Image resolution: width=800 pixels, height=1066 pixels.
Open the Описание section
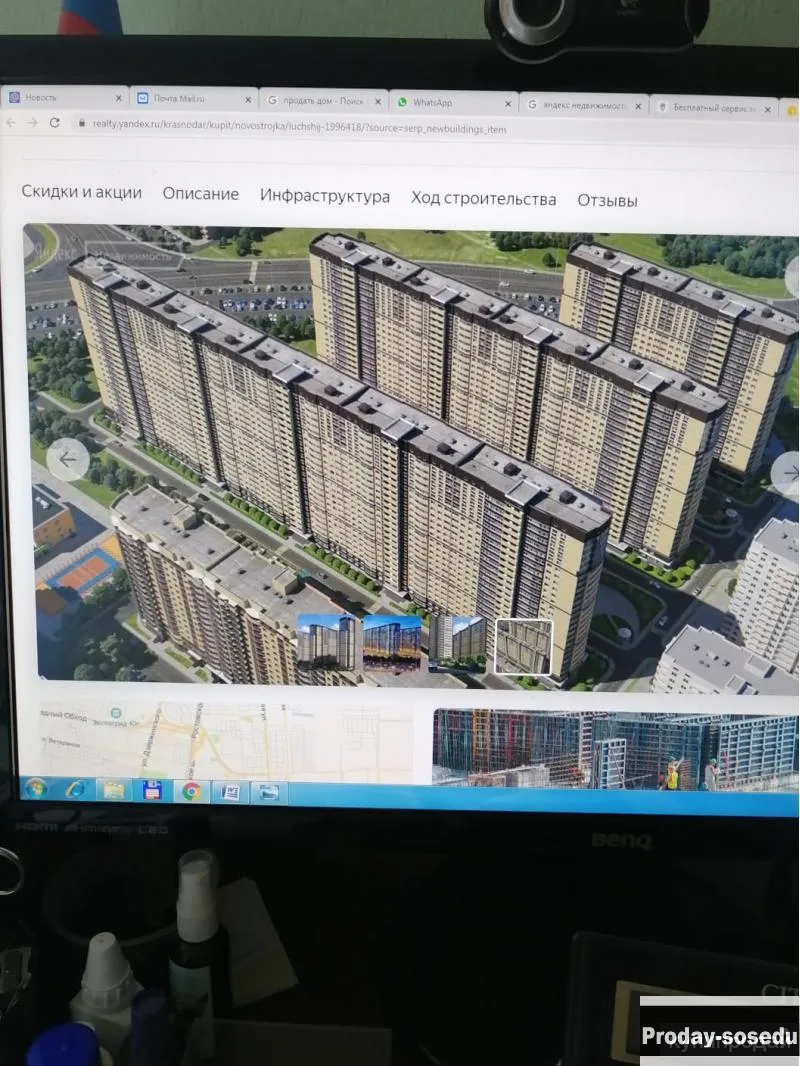pos(201,194)
